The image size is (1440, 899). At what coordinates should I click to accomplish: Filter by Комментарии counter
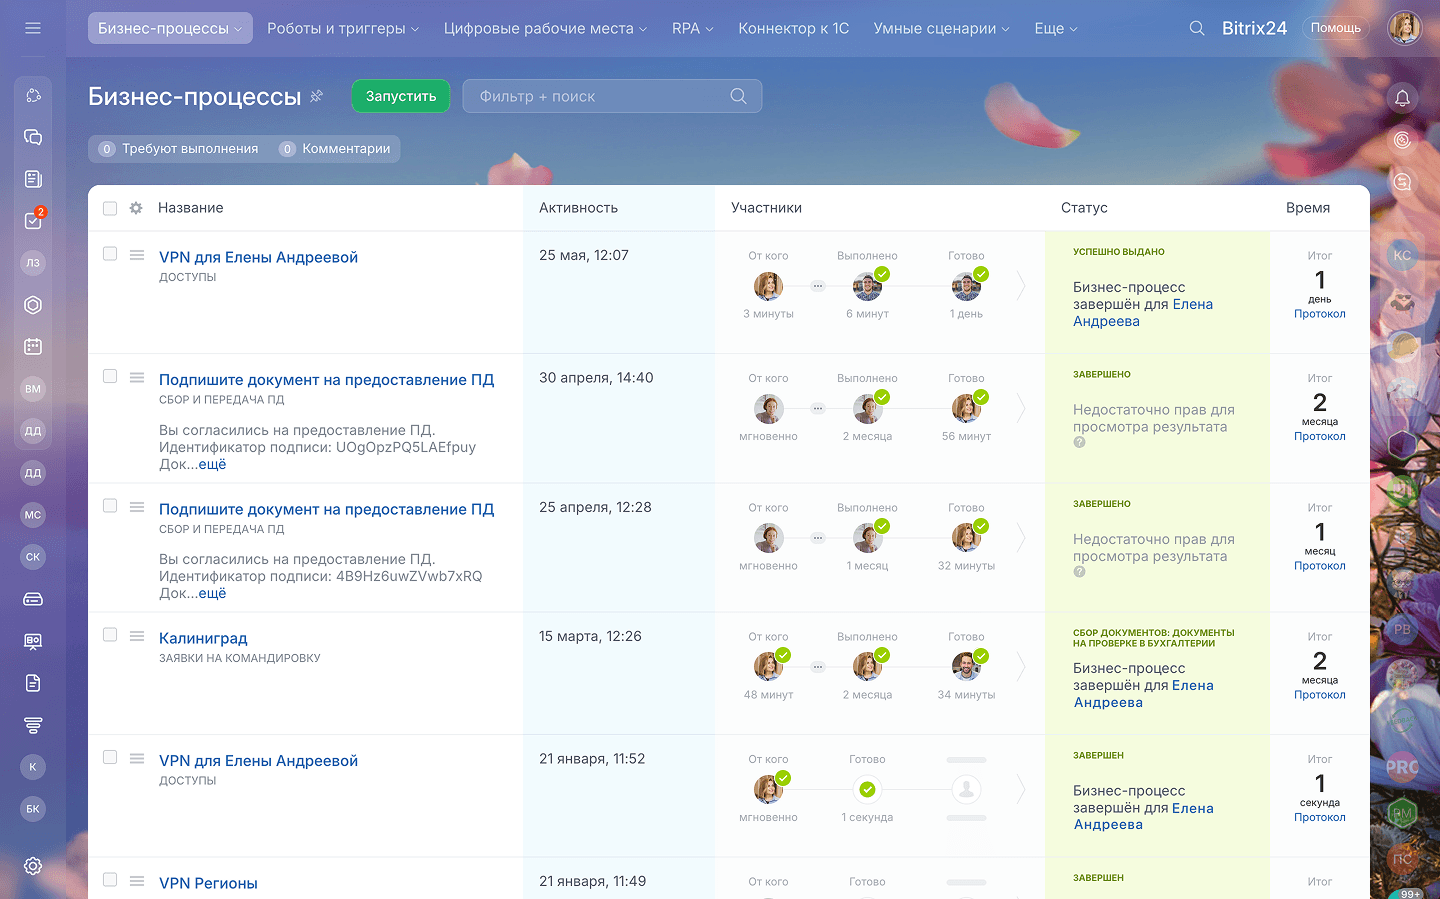coord(335,149)
